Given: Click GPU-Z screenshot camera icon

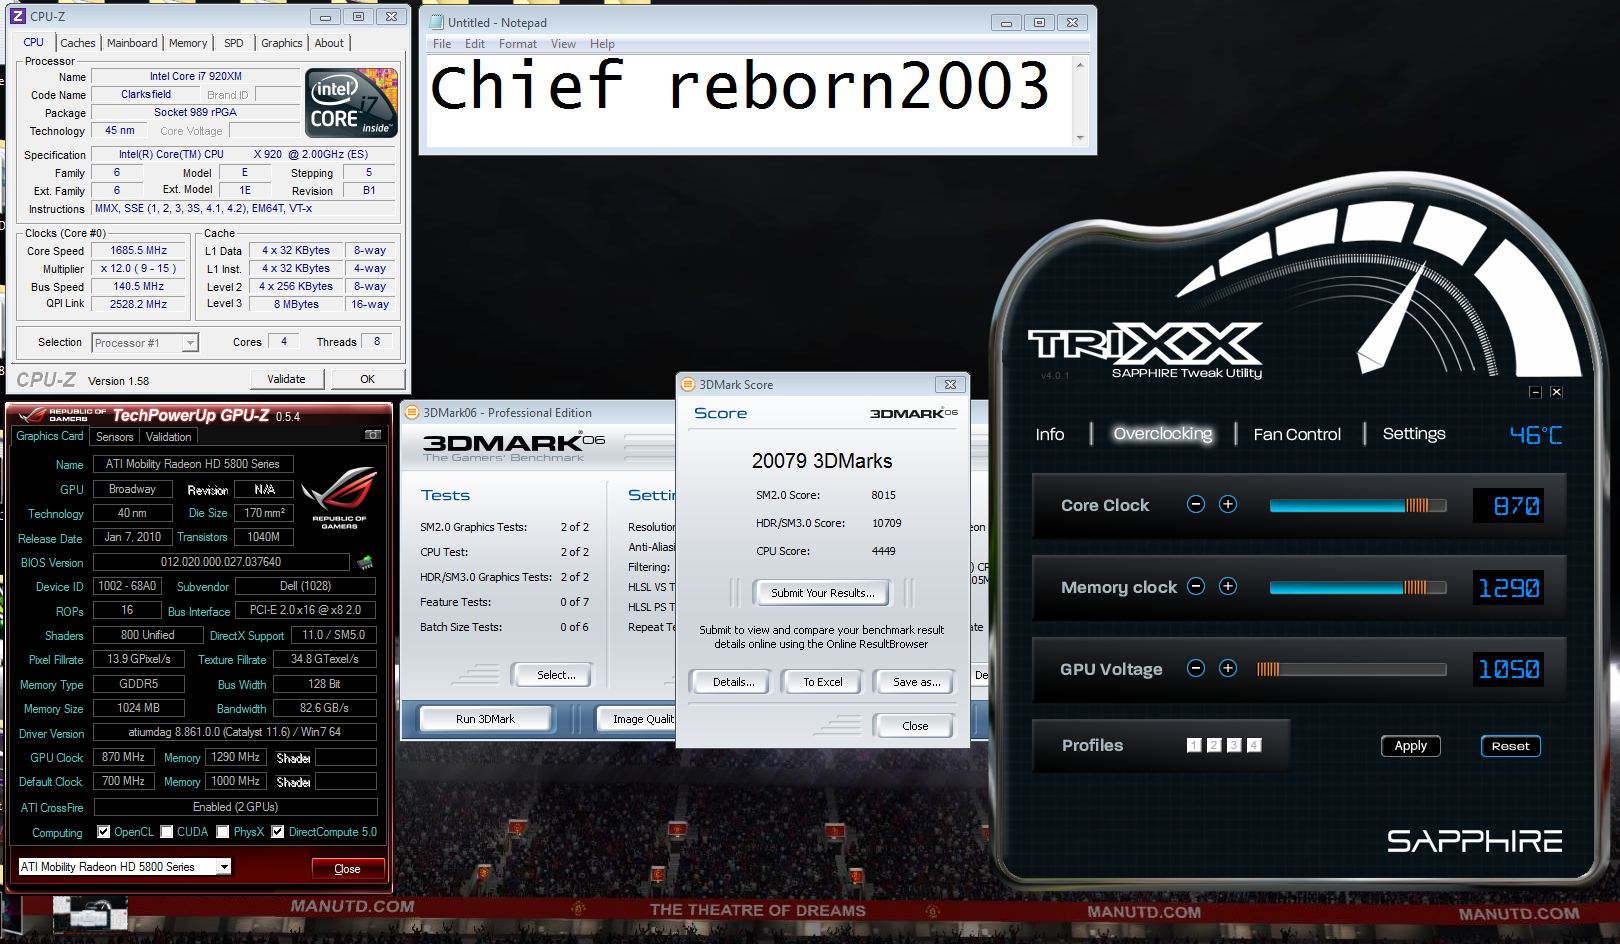Looking at the screenshot, I should (x=373, y=435).
